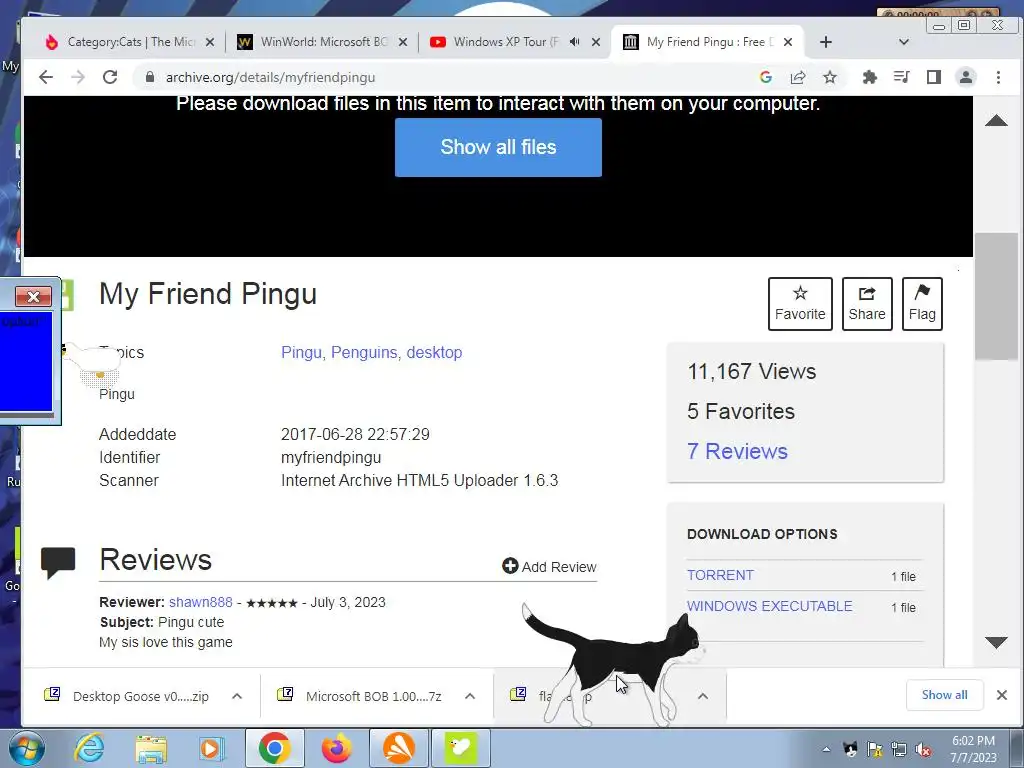Click the cat icon in system tray

coord(850,749)
